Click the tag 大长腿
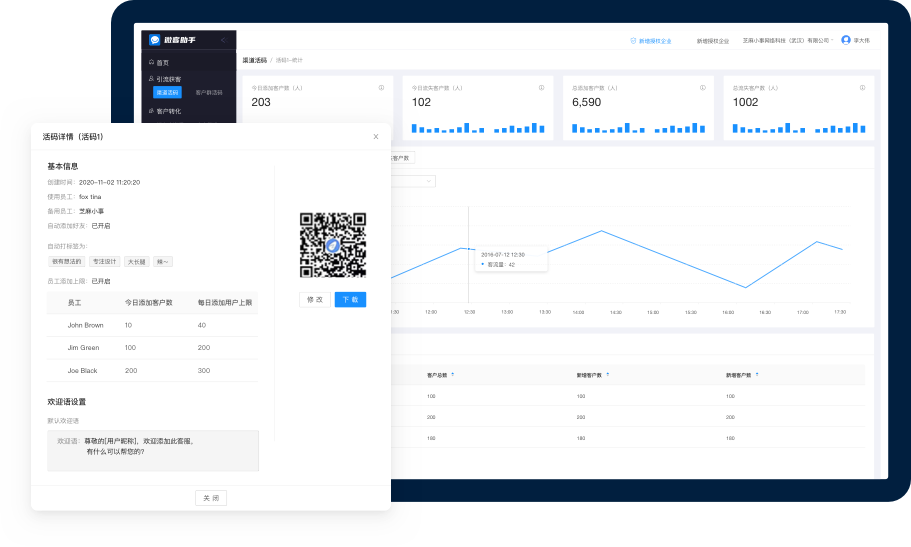 (137, 262)
